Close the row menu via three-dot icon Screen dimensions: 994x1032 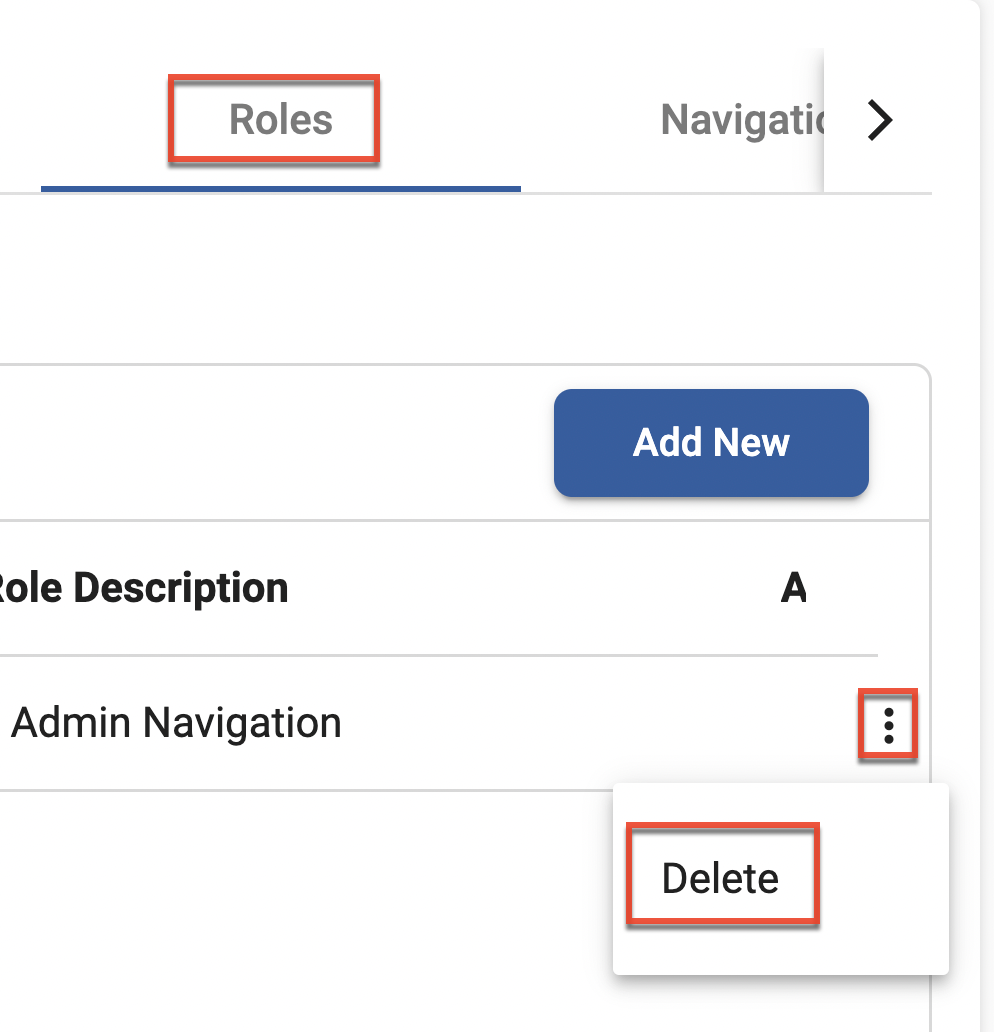coord(888,724)
